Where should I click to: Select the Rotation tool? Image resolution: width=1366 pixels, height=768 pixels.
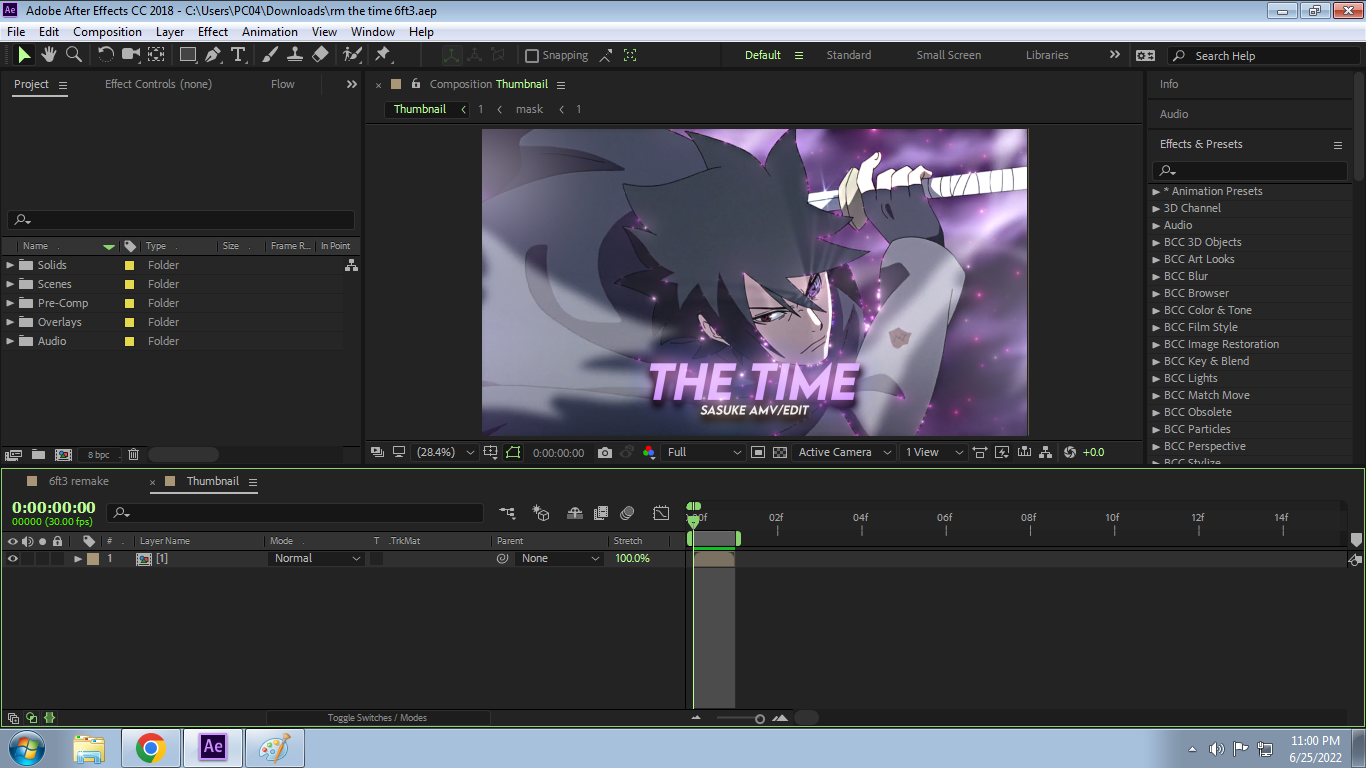(106, 55)
